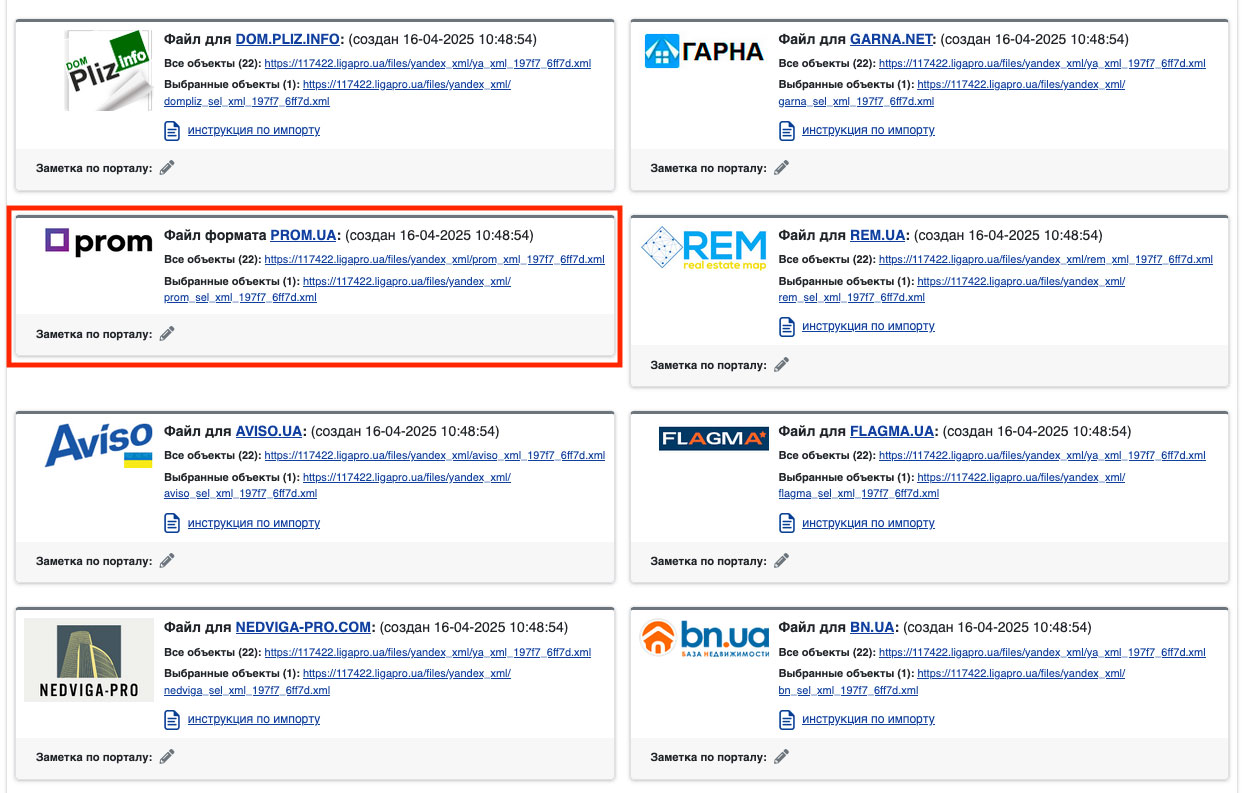Open all-objects XML link for DOM.PLIZ.INFO
1245x793 pixels.
[428, 64]
